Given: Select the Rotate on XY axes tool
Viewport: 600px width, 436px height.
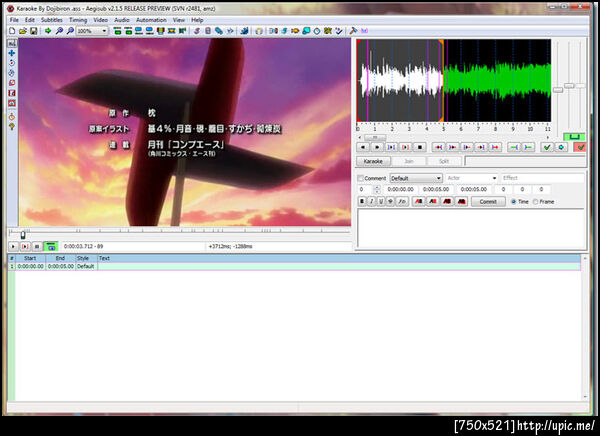Looking at the screenshot, I should 12,73.
